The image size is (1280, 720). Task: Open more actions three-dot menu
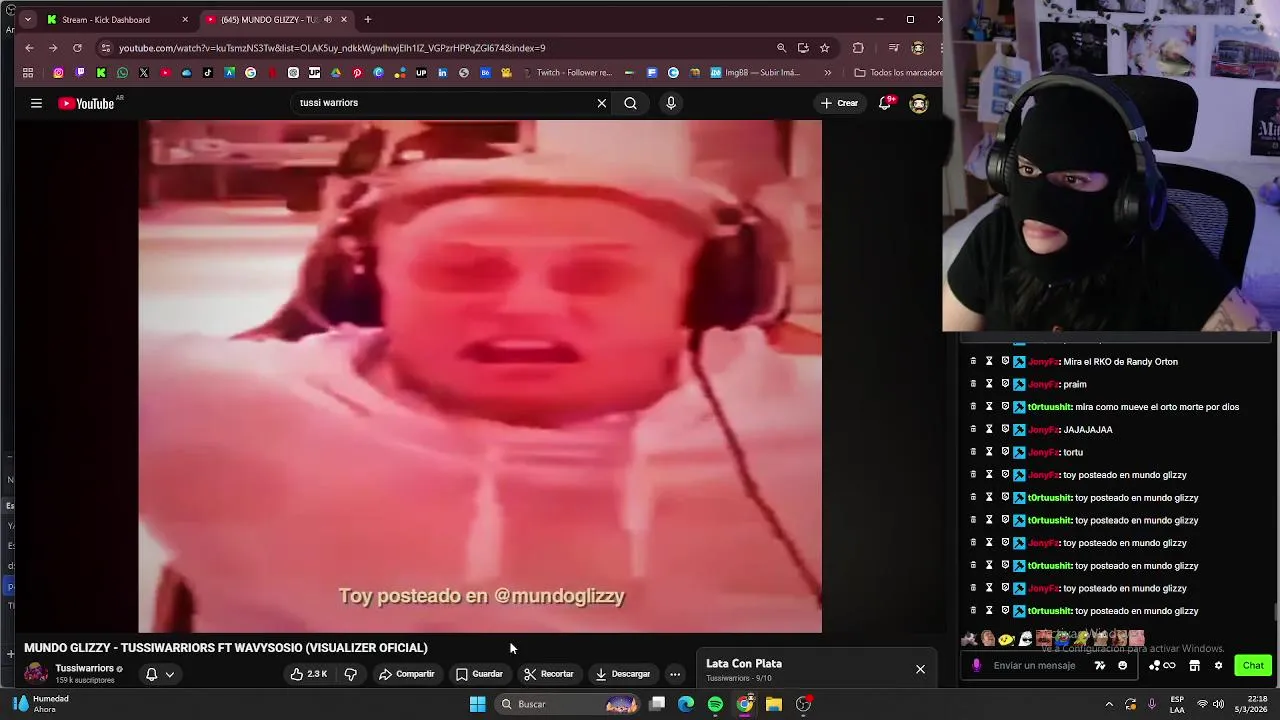point(675,674)
